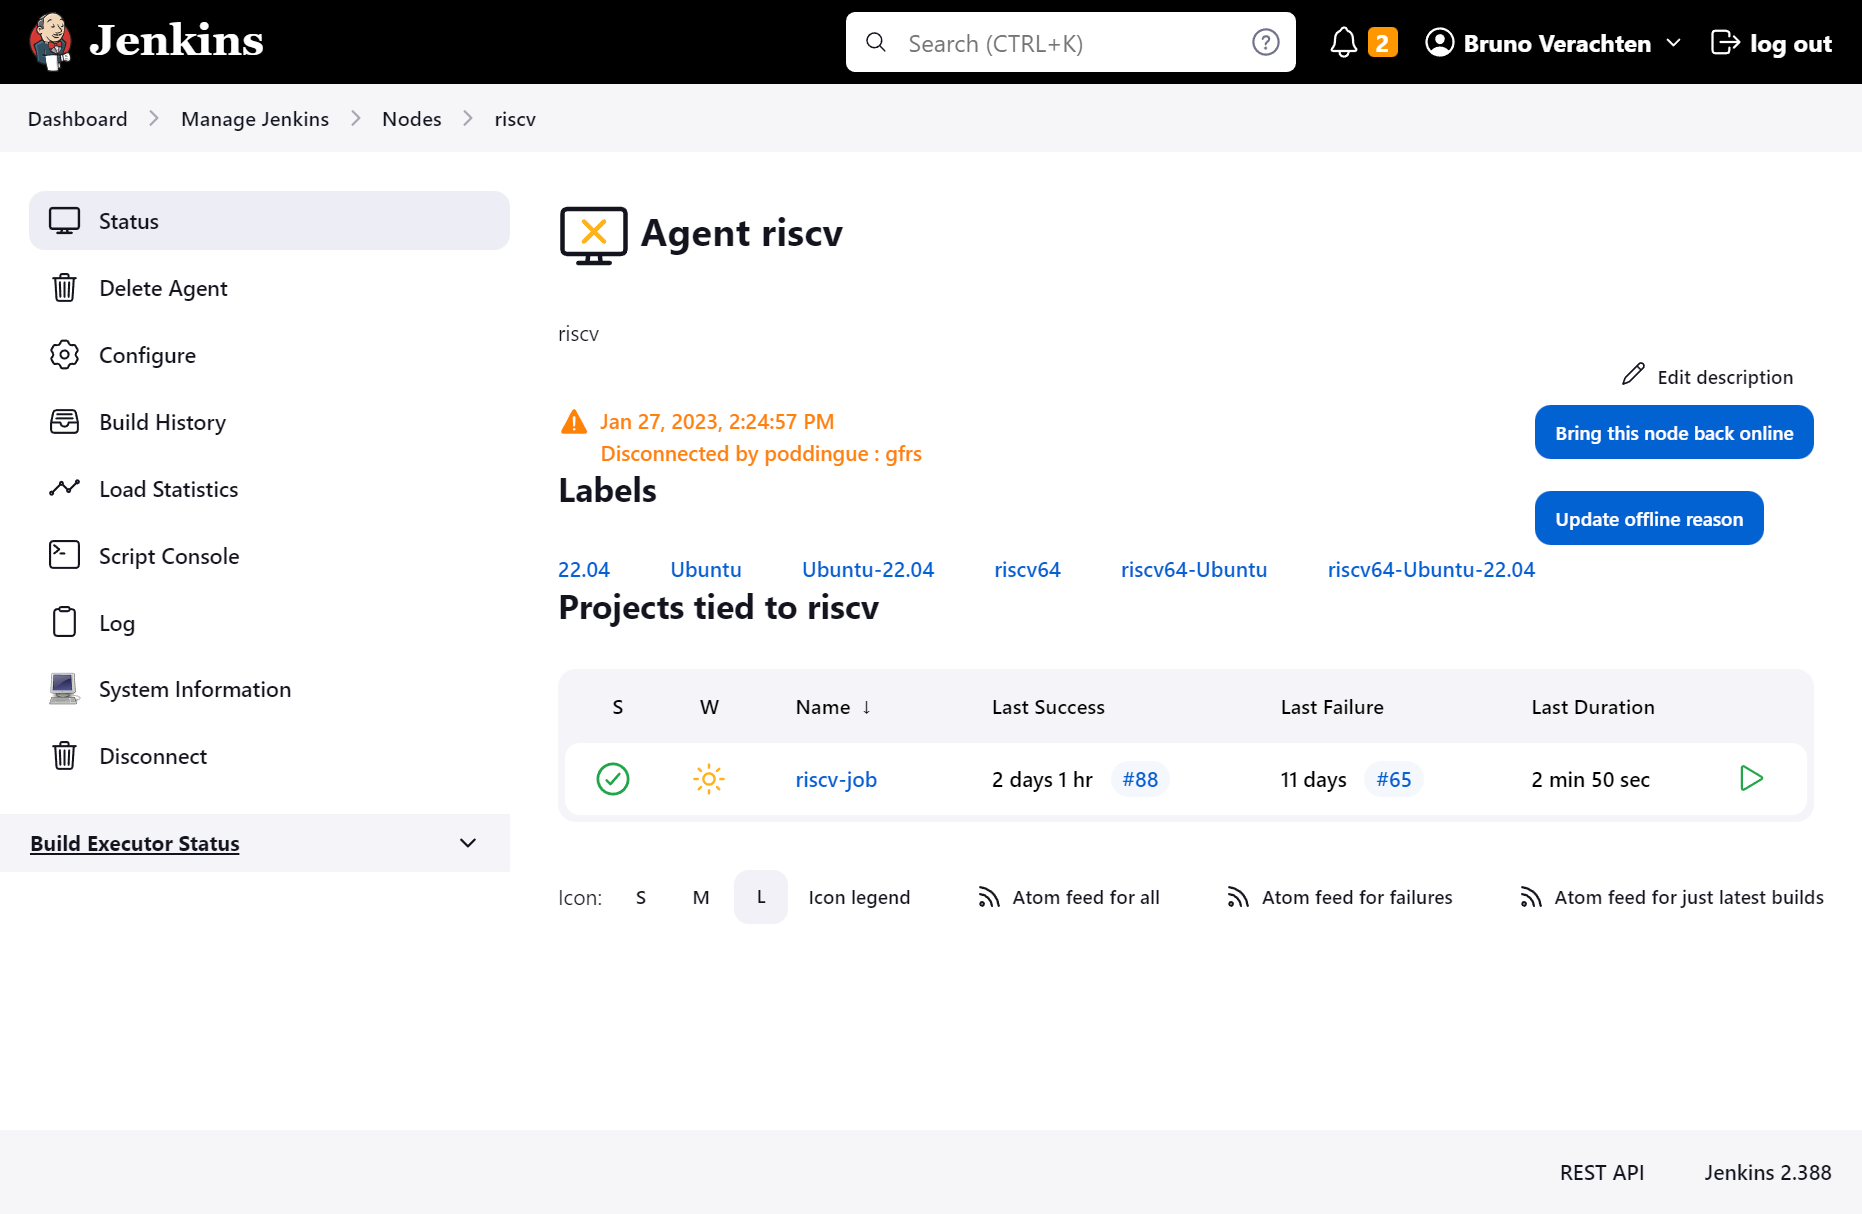This screenshot has width=1862, height=1214.
Task: Select medium icon size M
Action: tap(701, 897)
